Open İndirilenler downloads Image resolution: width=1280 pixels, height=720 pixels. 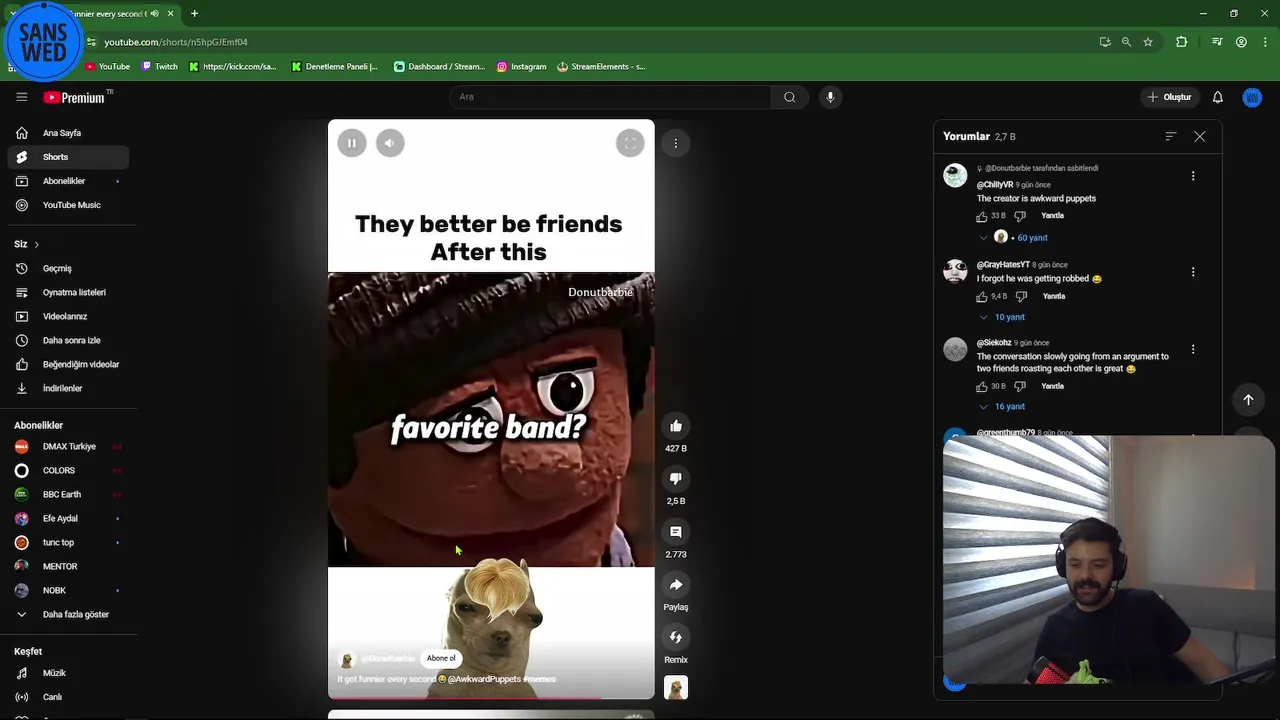click(x=68, y=388)
